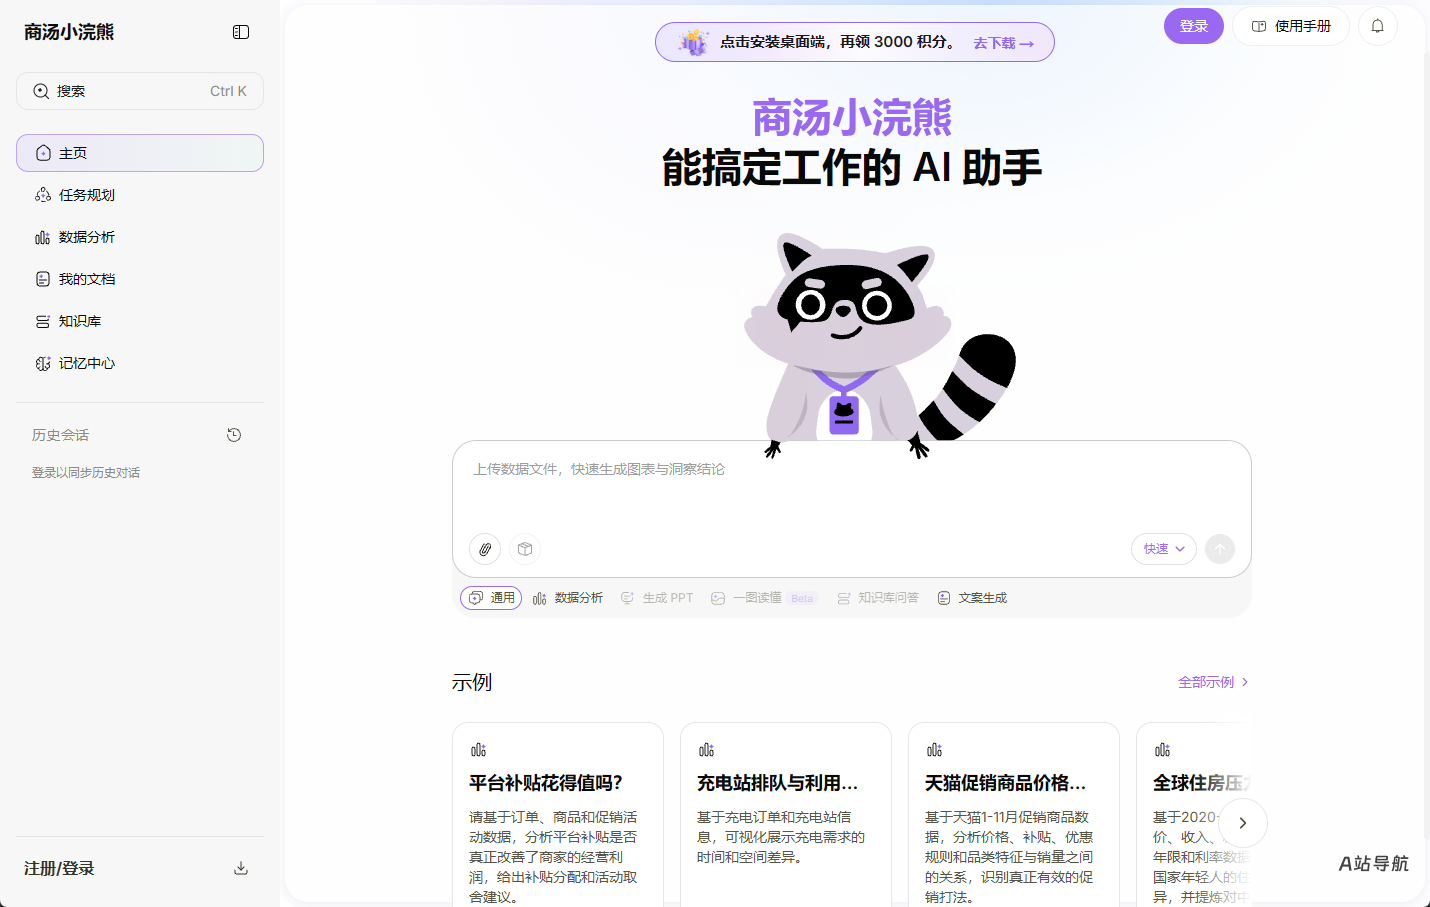
Task: Collapse the sidebar with the panel icon
Action: [x=241, y=32]
